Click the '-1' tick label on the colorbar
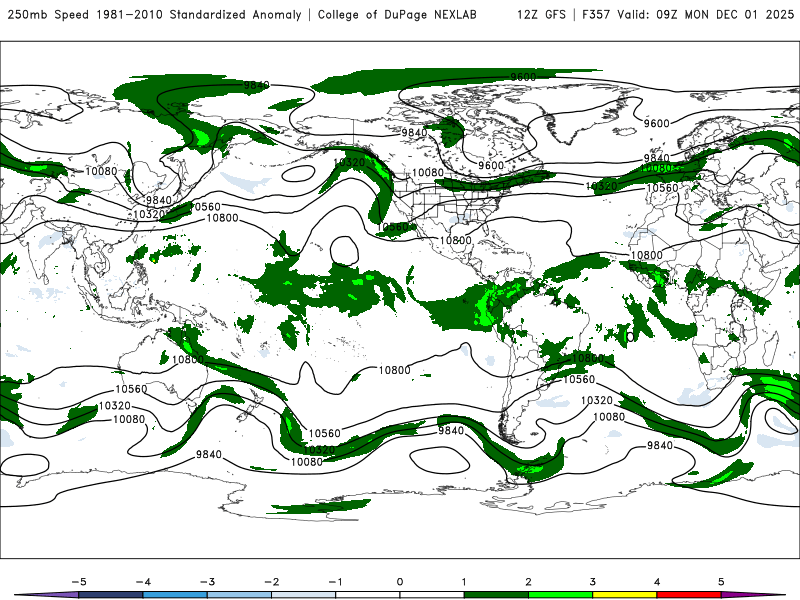The width and height of the screenshot is (800, 600). point(335,582)
